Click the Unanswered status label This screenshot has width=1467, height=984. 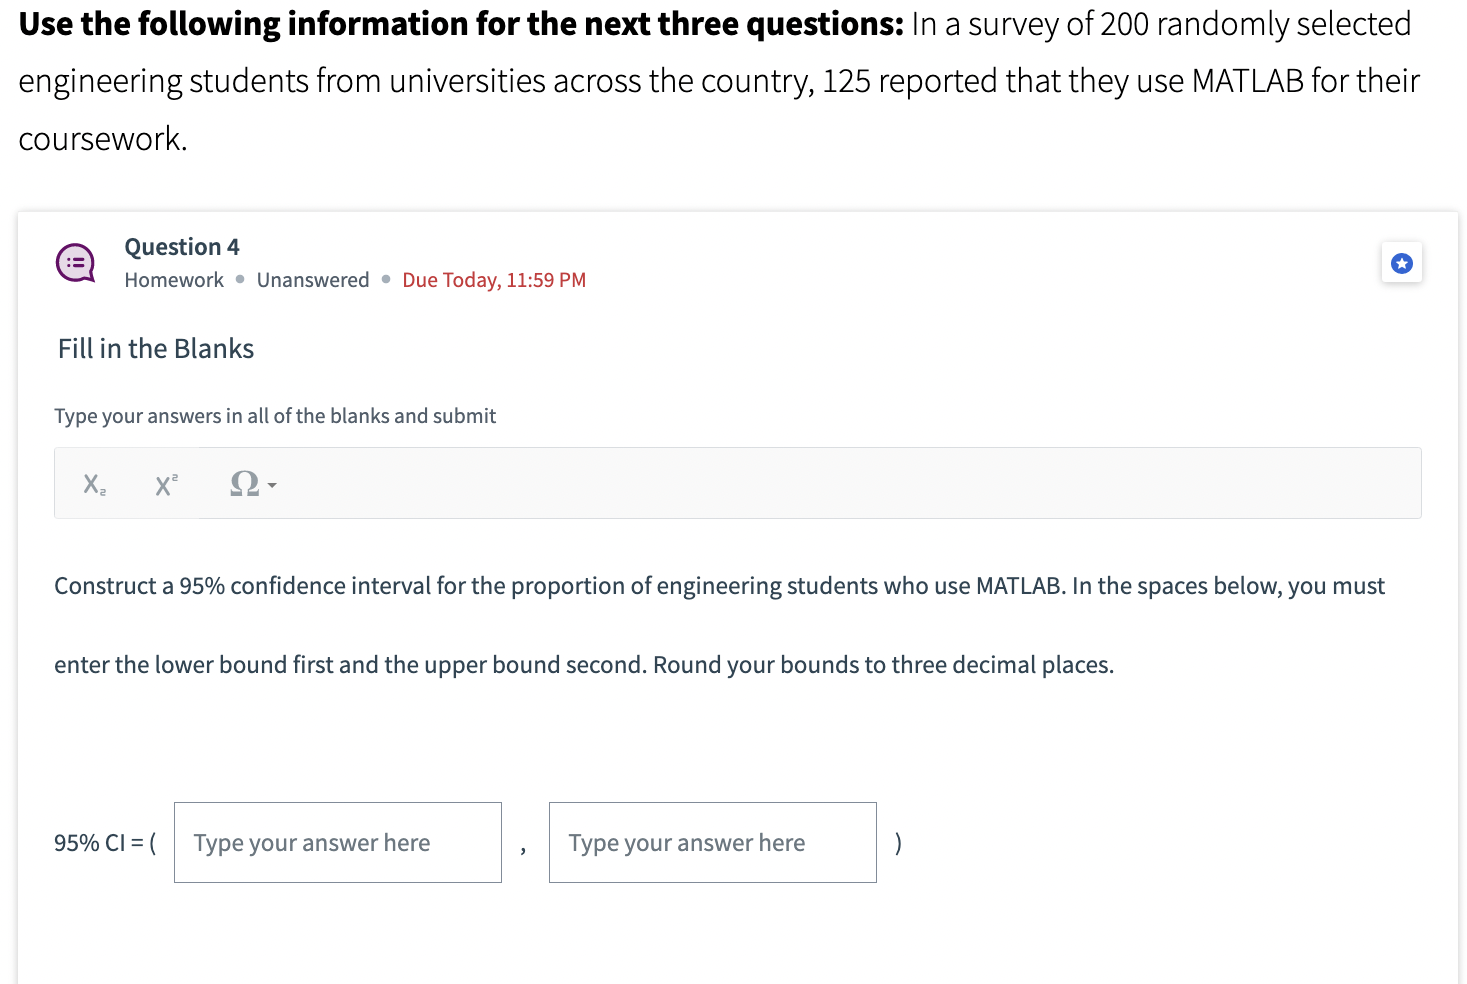pos(312,280)
